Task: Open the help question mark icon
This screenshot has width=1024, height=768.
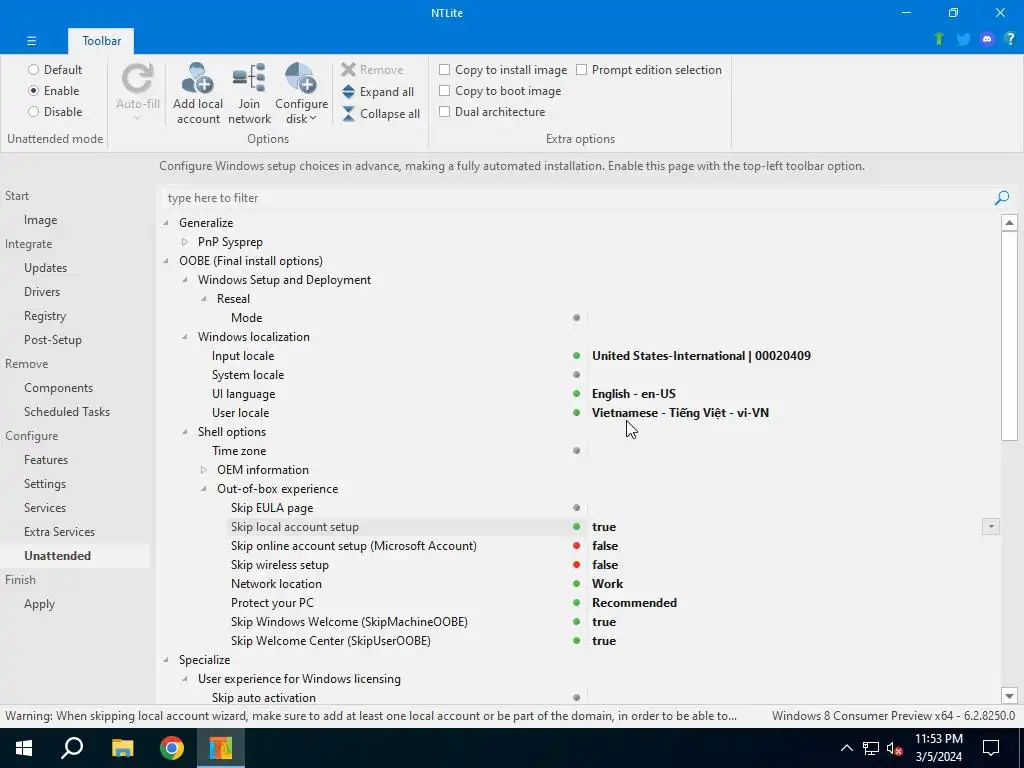Action: pos(1010,39)
